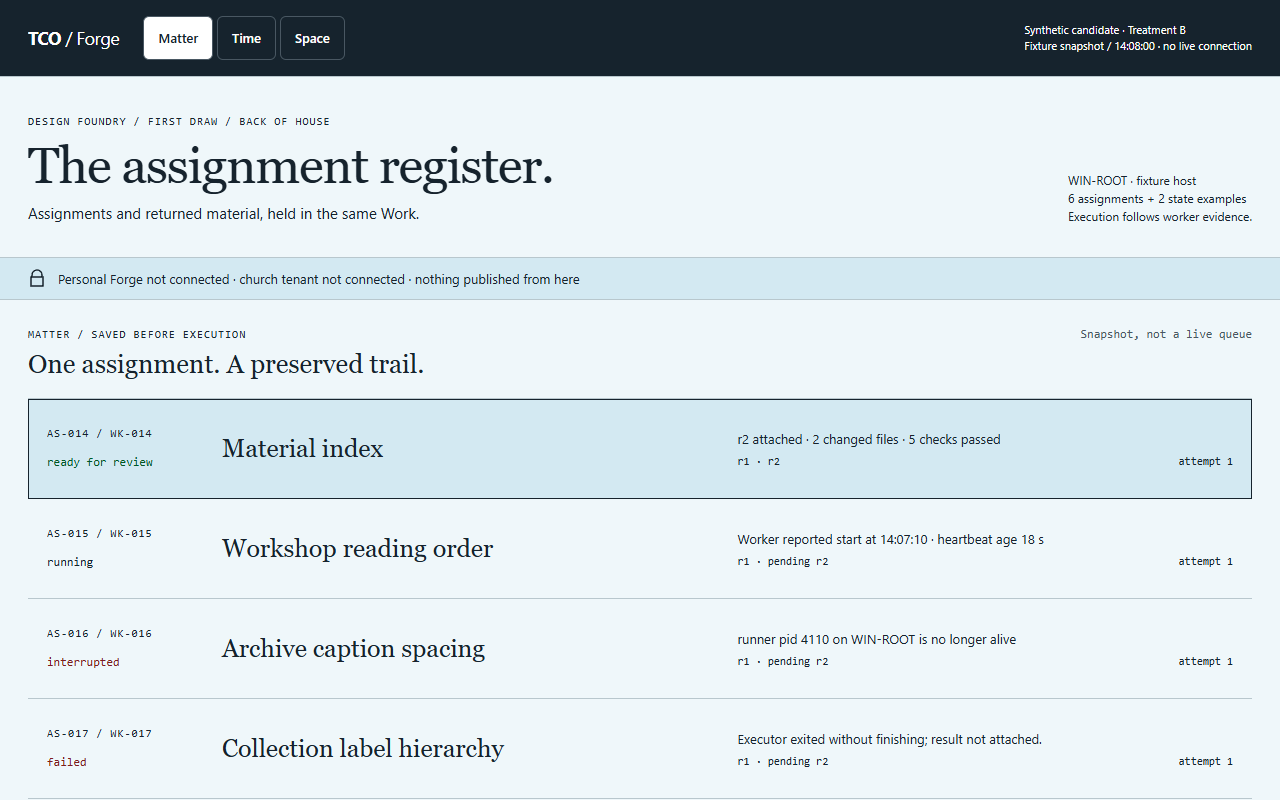Image resolution: width=1280 pixels, height=800 pixels.
Task: Open the Space tab
Action: click(x=312, y=38)
